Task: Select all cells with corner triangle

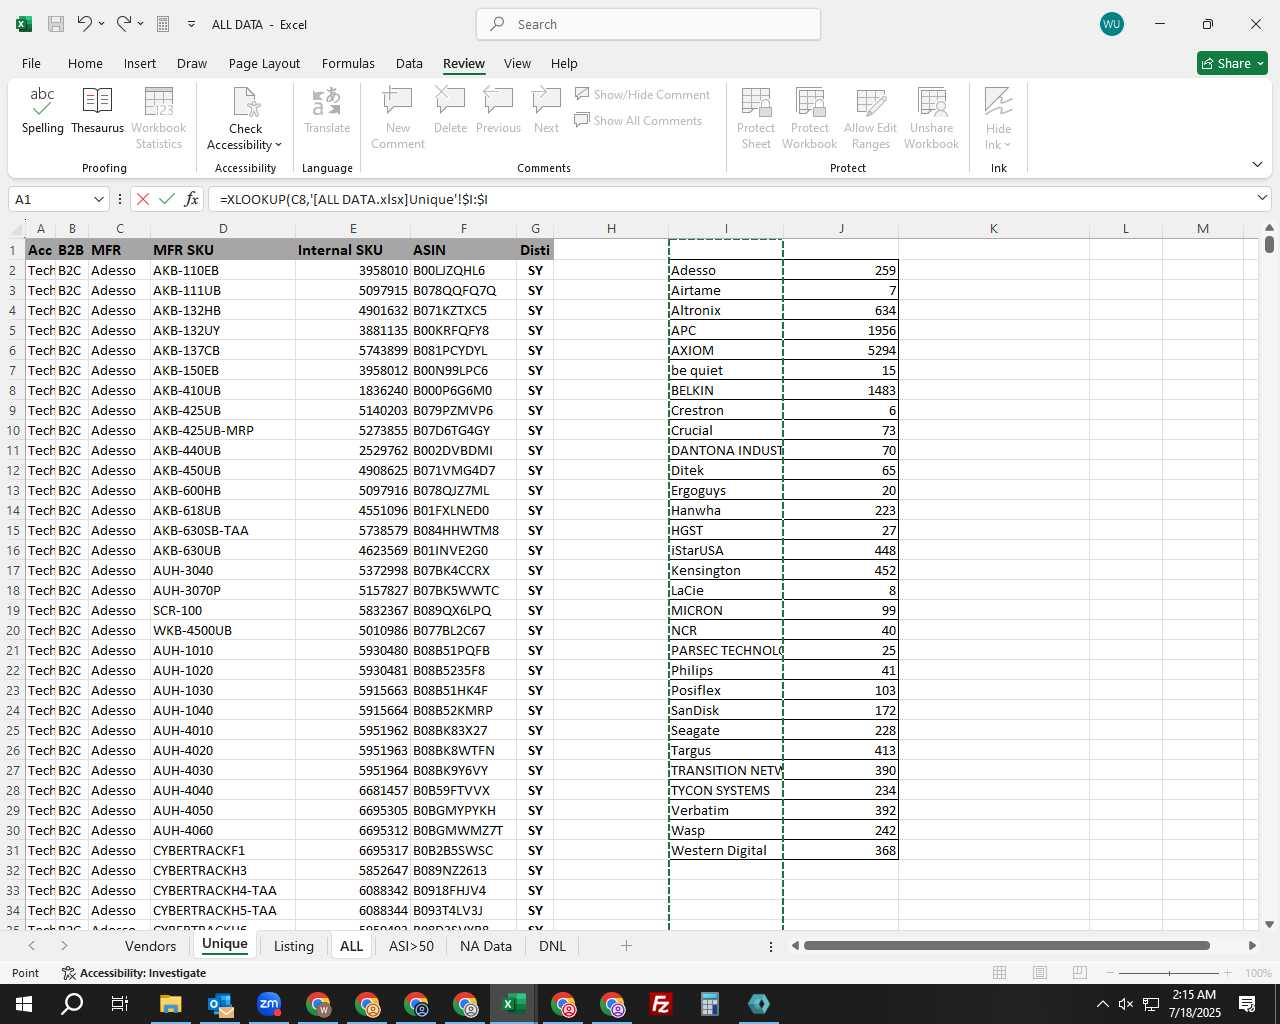Action: tap(16, 229)
